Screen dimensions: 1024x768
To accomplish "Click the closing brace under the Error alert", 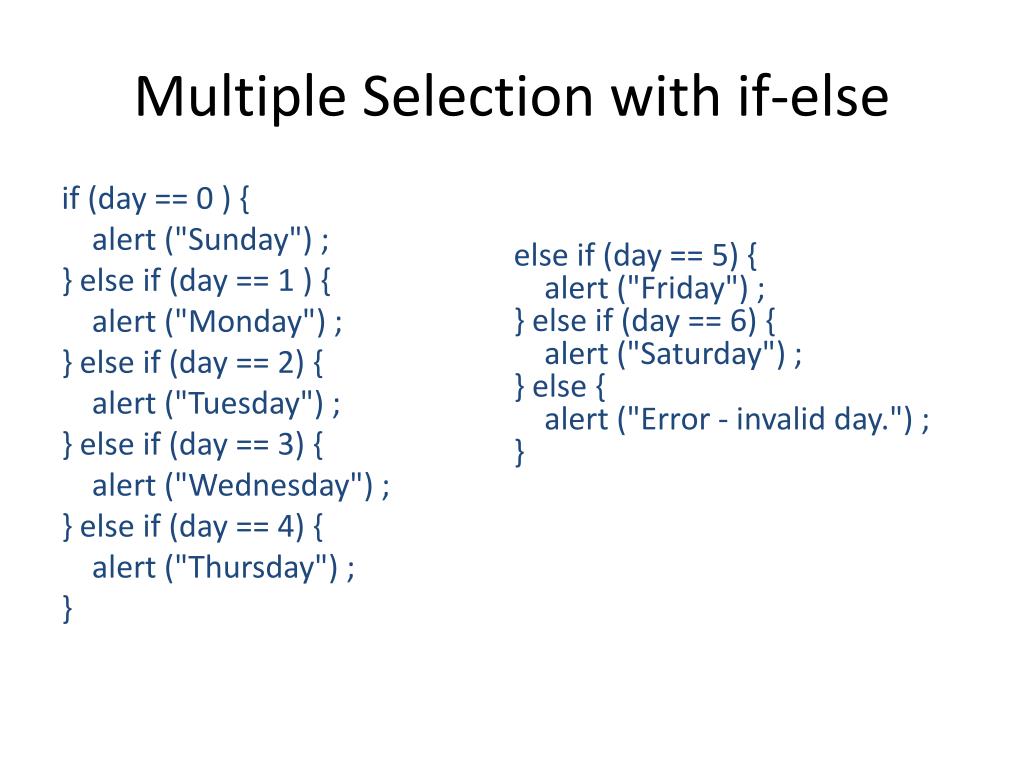I will [519, 452].
